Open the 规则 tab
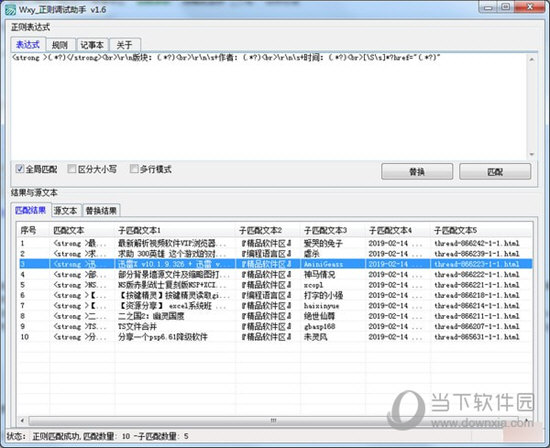 tap(60, 45)
